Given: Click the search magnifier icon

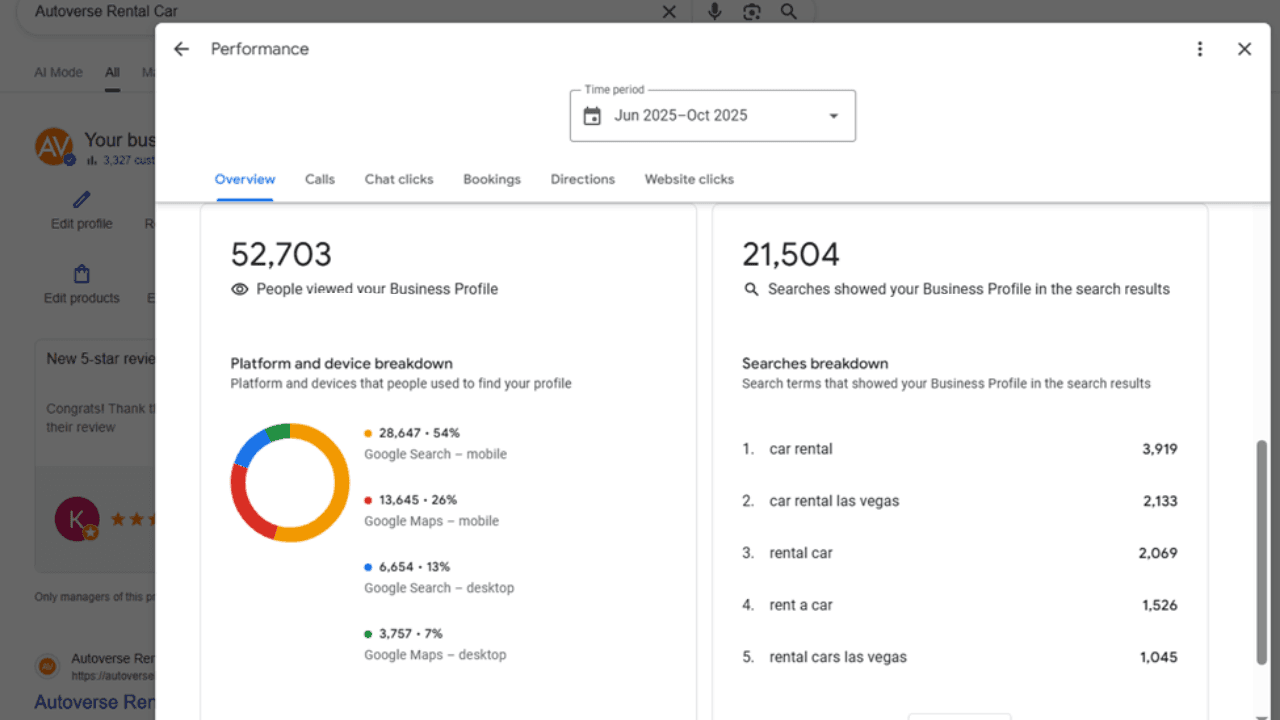Looking at the screenshot, I should [789, 12].
